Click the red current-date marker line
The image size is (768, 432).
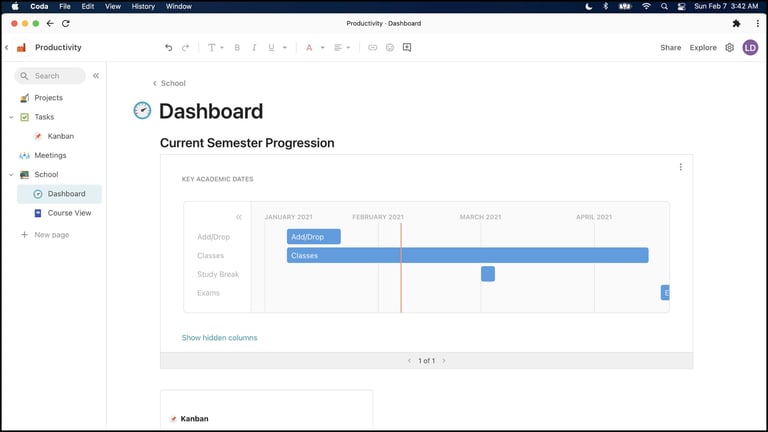pos(401,267)
